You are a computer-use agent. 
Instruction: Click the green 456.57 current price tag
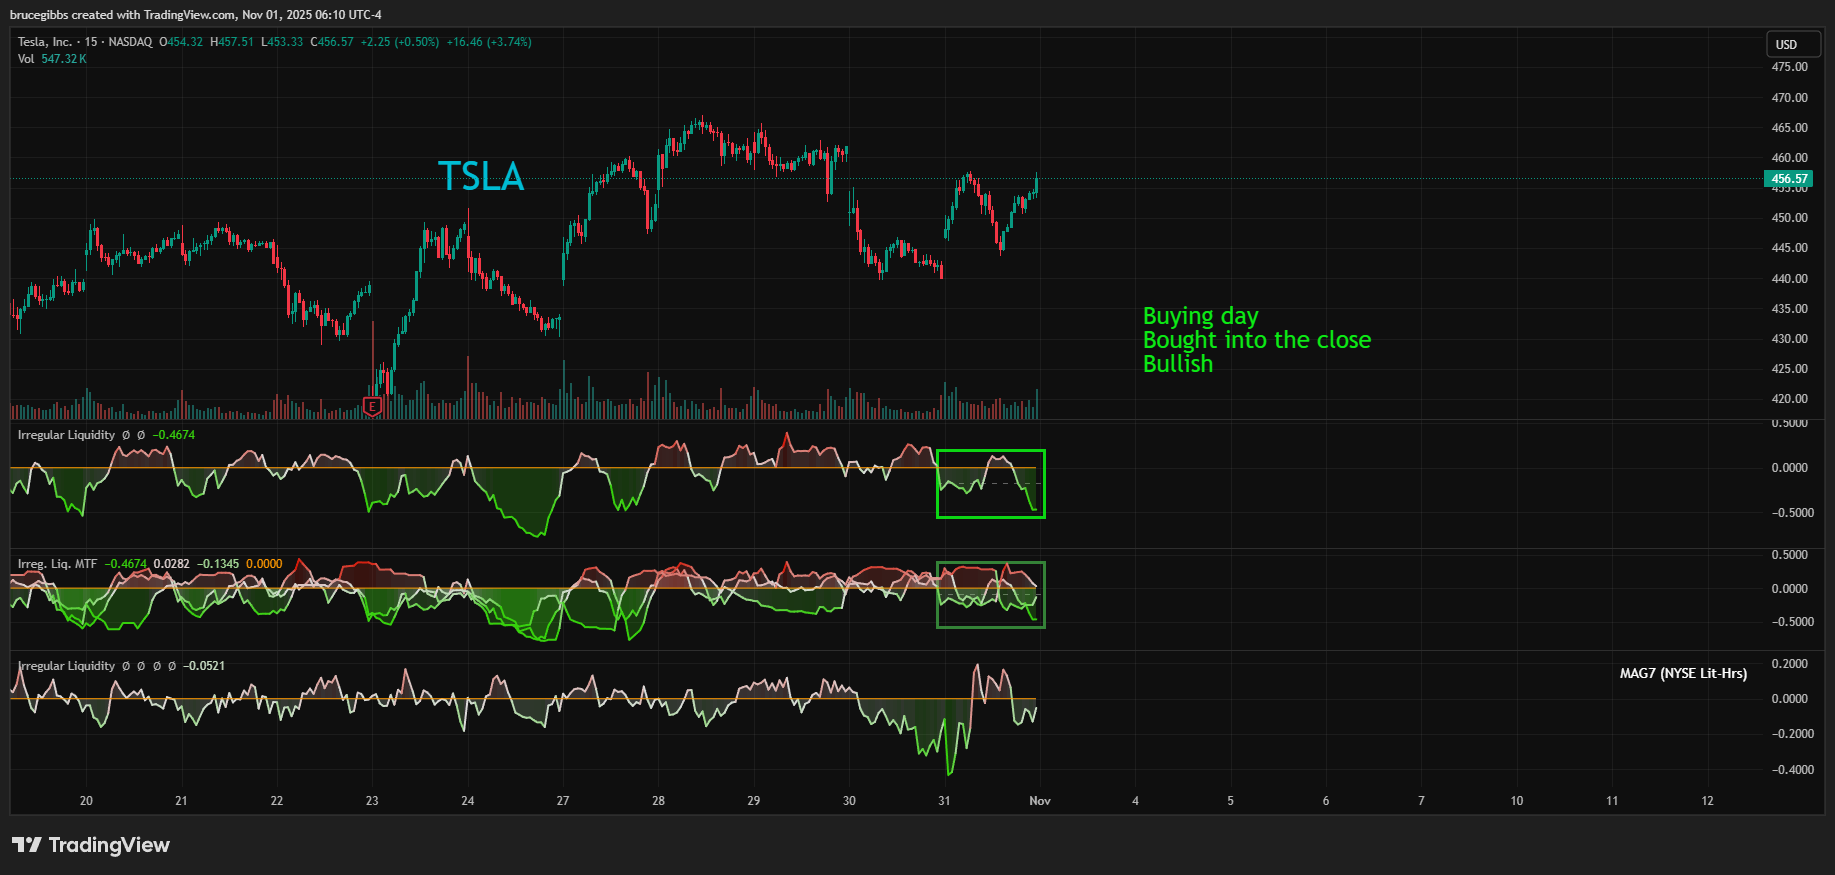[x=1789, y=179]
